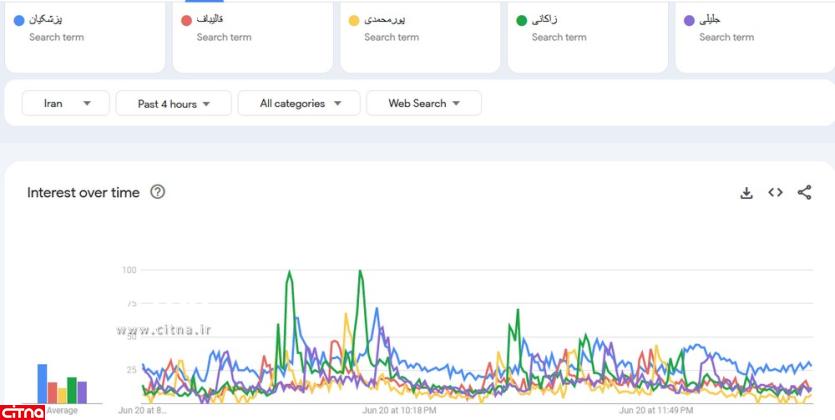This screenshot has height=420, width=835.
Task: Expand the Web Search type dropdown
Action: [x=423, y=104]
